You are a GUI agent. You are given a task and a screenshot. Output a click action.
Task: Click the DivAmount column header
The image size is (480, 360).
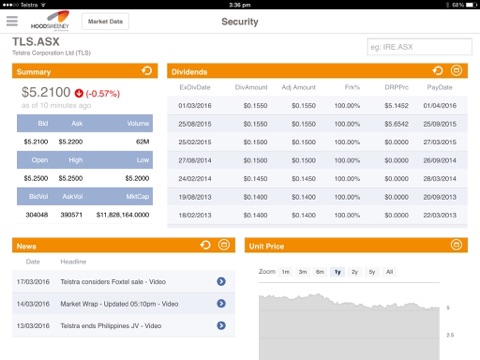pos(251,87)
